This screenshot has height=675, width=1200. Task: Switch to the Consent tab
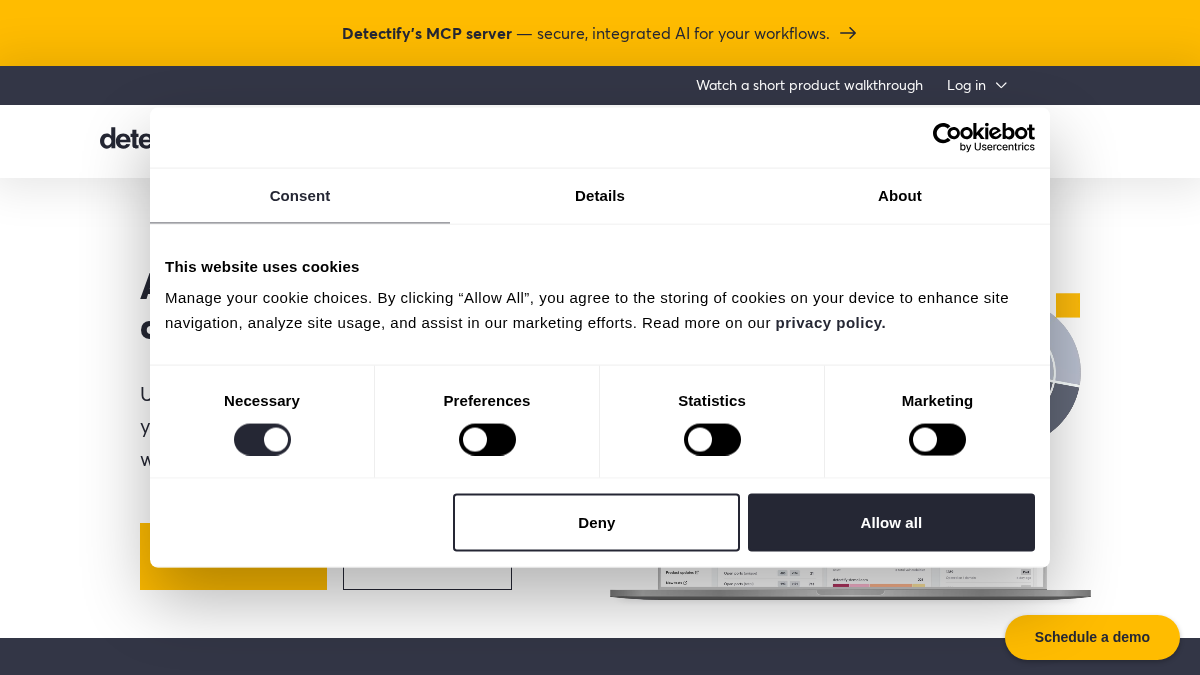(x=300, y=196)
